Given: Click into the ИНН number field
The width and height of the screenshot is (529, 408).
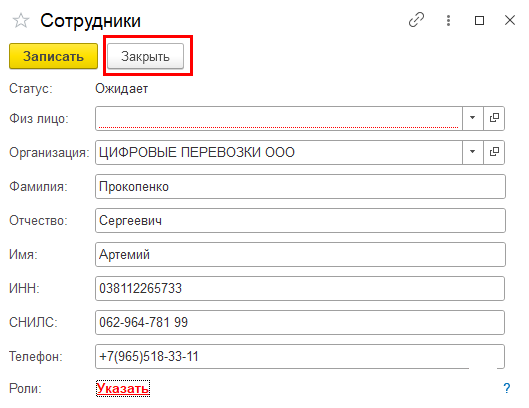Looking at the screenshot, I should coord(300,289).
